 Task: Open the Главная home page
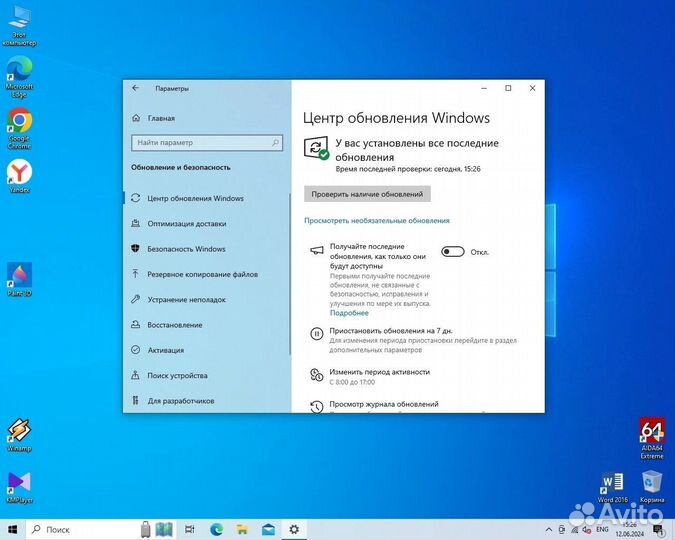coord(160,117)
